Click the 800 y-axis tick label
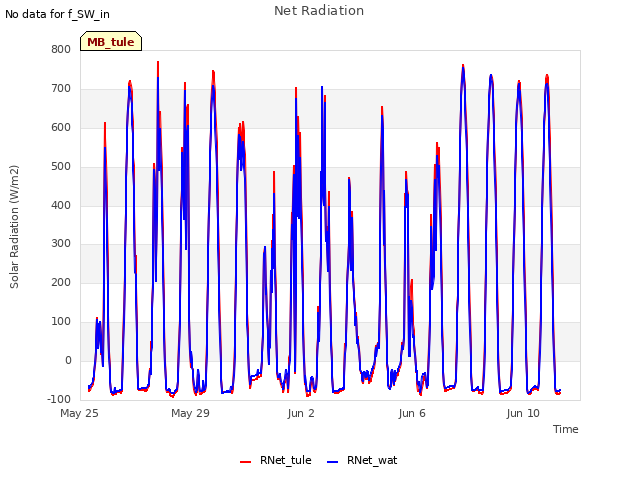This screenshot has height=480, width=640. pos(61,49)
